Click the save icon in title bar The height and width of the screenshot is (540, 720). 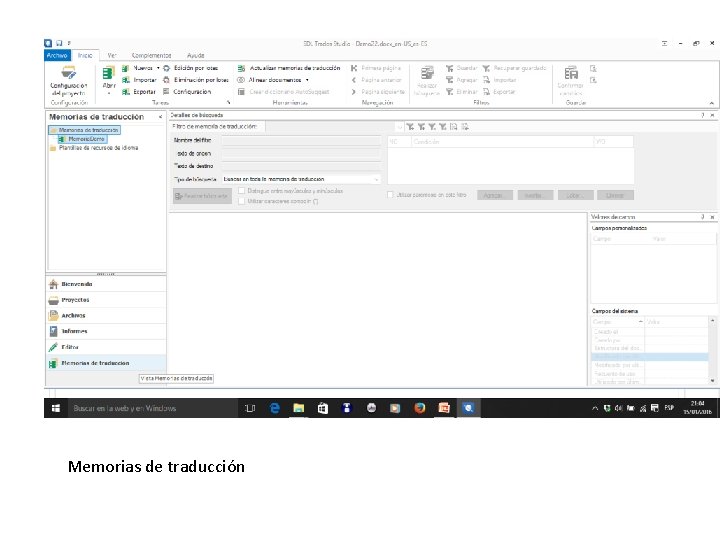59,43
